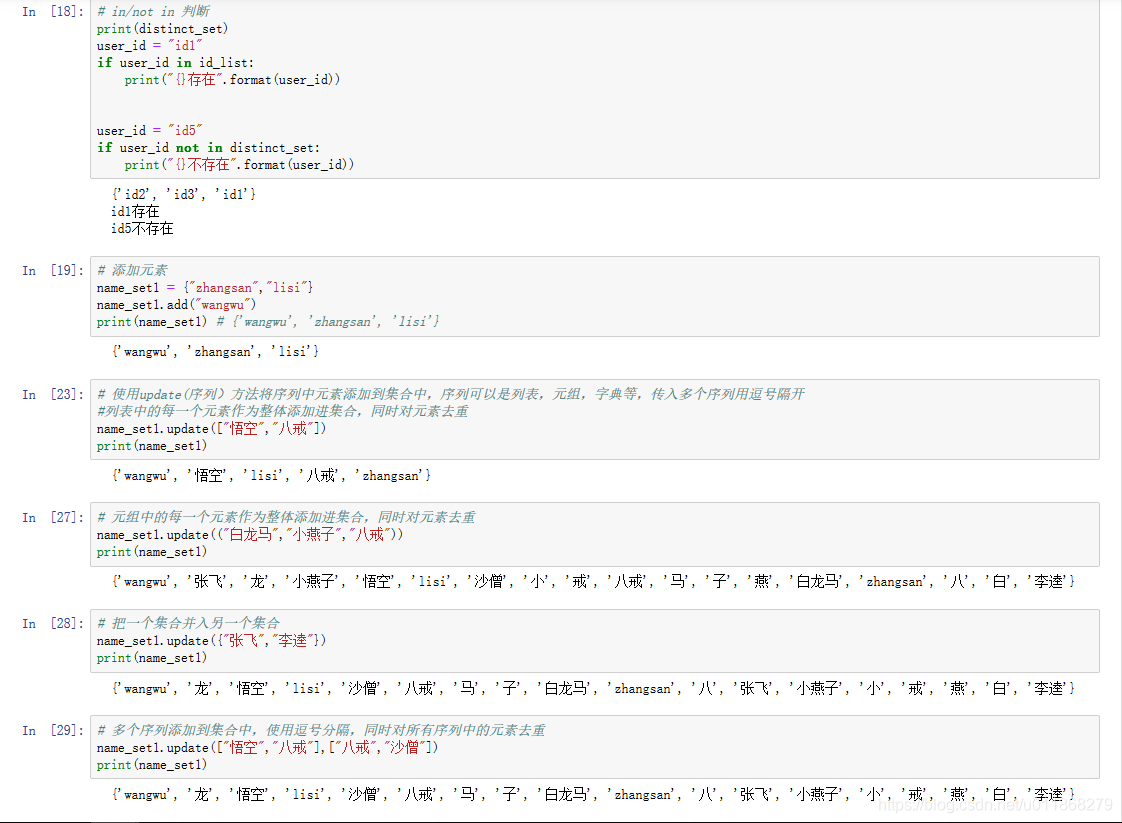The width and height of the screenshot is (1122, 823).
Task: Click the output text 'id1存在'
Action: (x=135, y=212)
